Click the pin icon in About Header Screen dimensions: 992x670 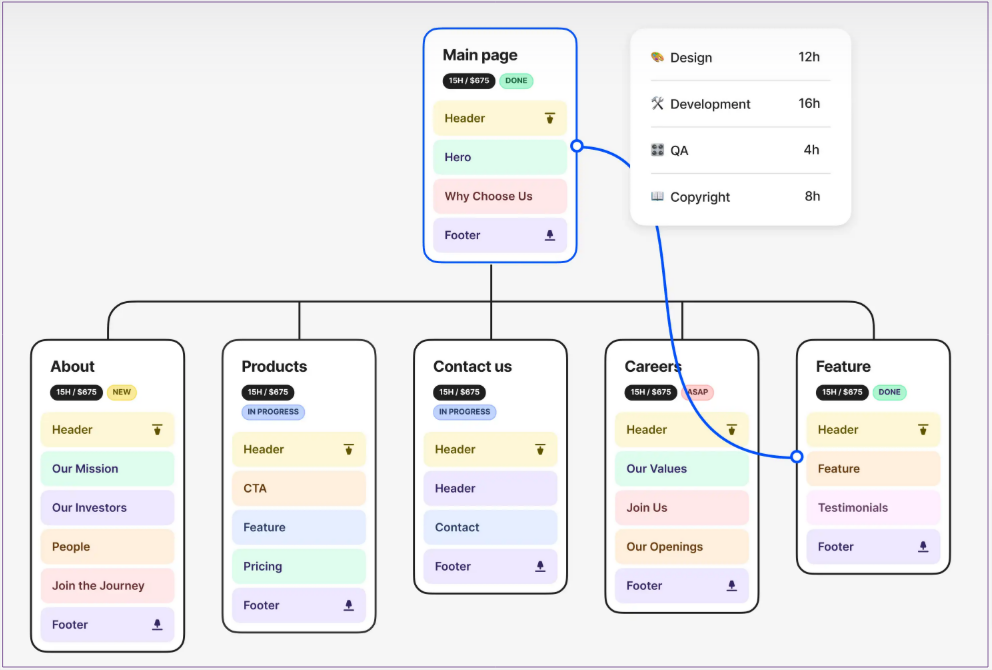pyautogui.click(x=157, y=430)
